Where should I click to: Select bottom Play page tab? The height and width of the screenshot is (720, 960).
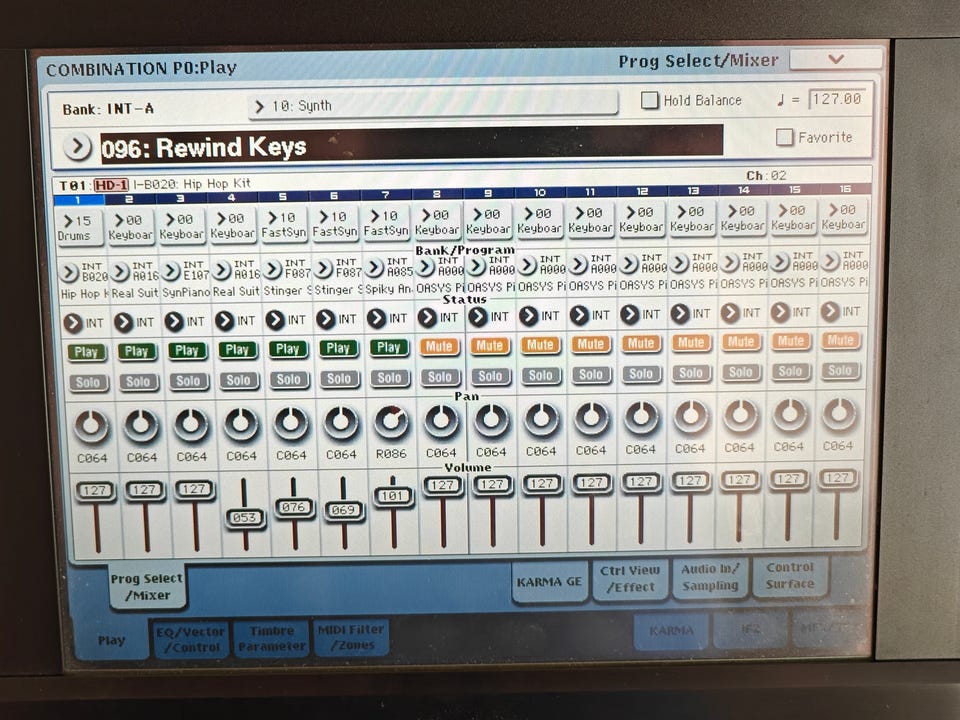pyautogui.click(x=111, y=640)
